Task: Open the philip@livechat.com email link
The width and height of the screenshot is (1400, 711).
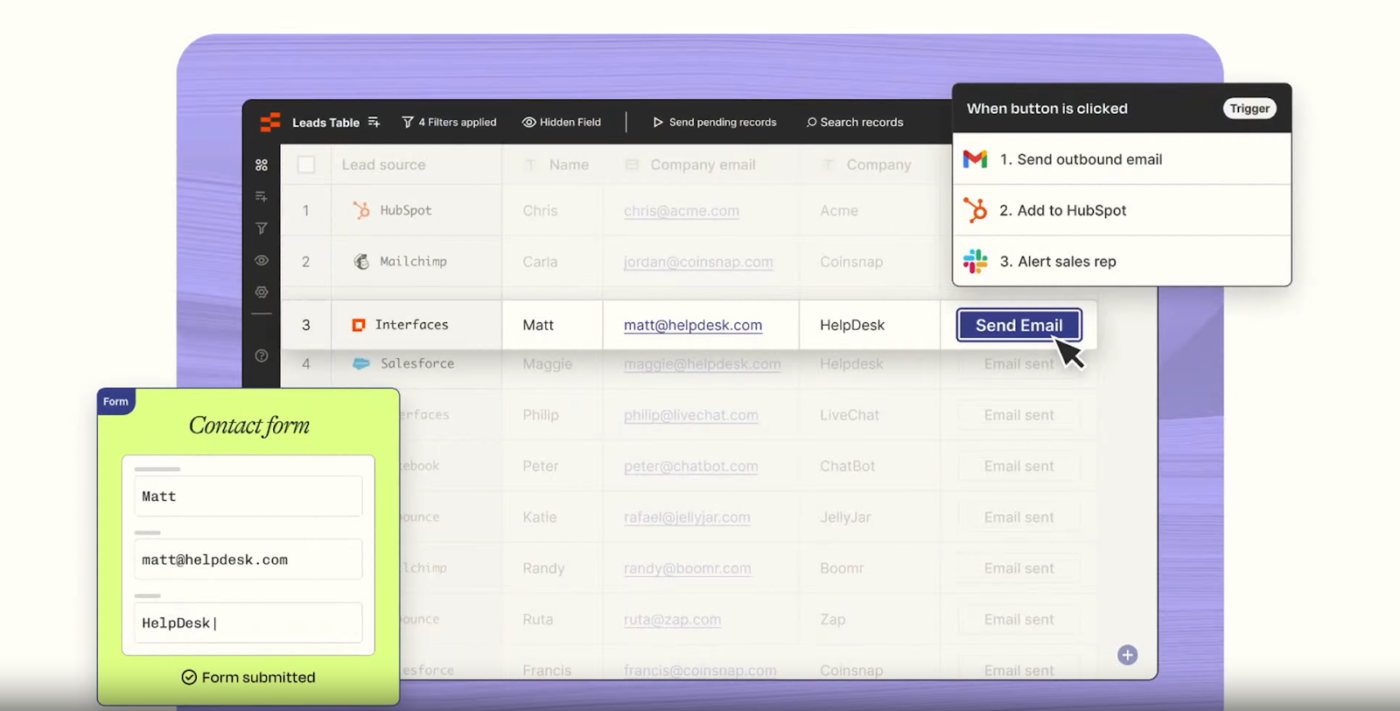Action: [x=691, y=415]
